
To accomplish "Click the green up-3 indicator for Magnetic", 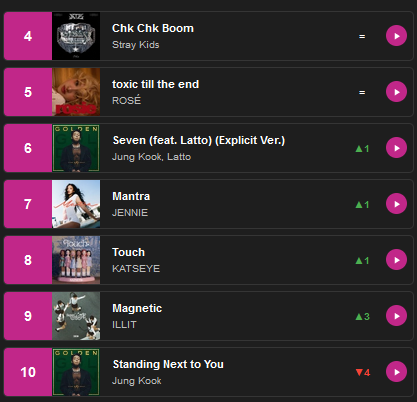I will pos(363,316).
